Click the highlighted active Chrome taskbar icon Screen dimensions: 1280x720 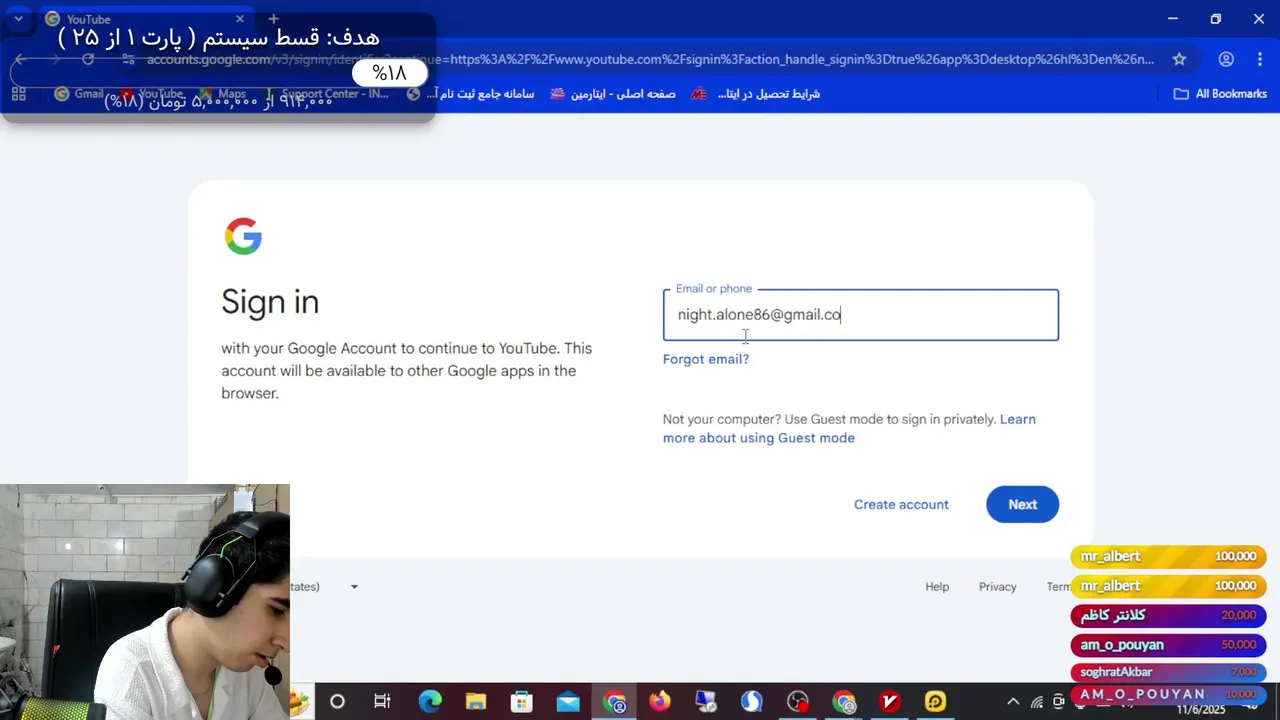coord(614,702)
